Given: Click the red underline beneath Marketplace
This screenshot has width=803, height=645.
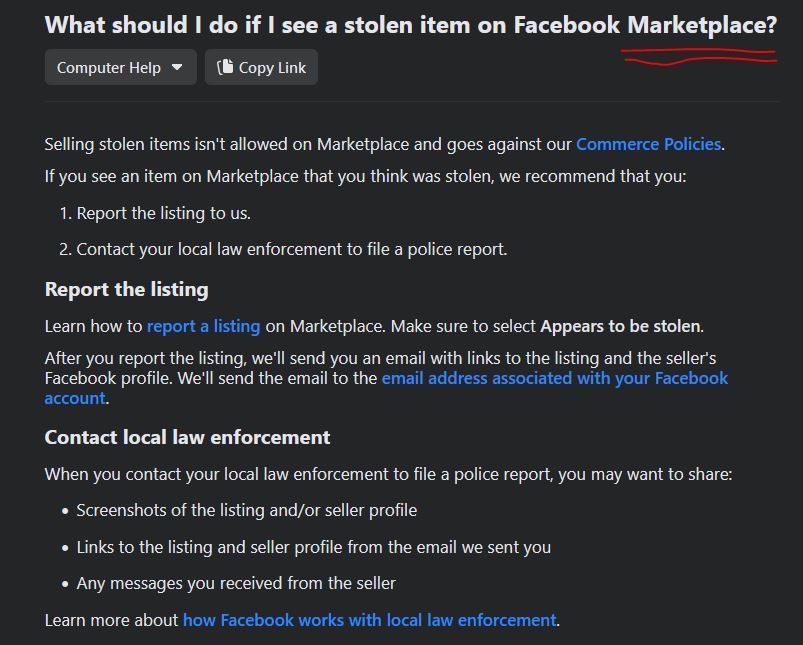Looking at the screenshot, I should click(x=700, y=56).
